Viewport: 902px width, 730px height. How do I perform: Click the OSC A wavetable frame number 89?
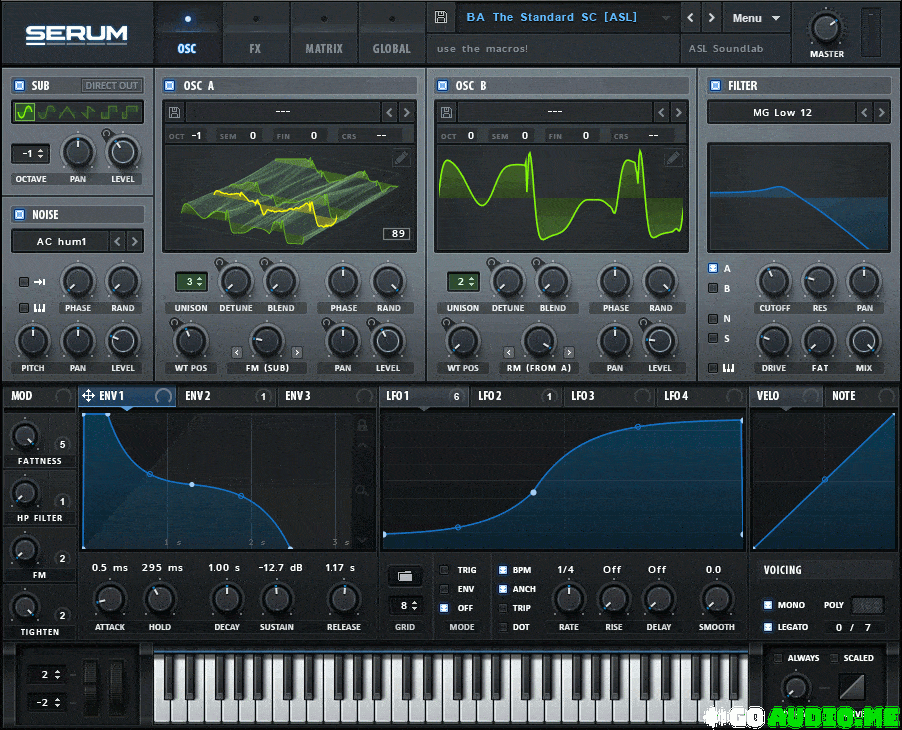pyautogui.click(x=398, y=234)
